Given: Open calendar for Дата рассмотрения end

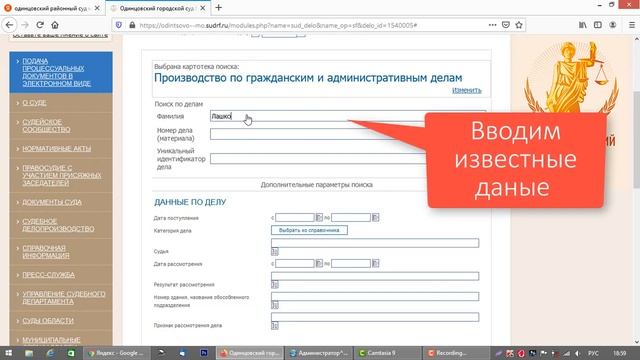Looking at the screenshot, I should click(375, 263).
